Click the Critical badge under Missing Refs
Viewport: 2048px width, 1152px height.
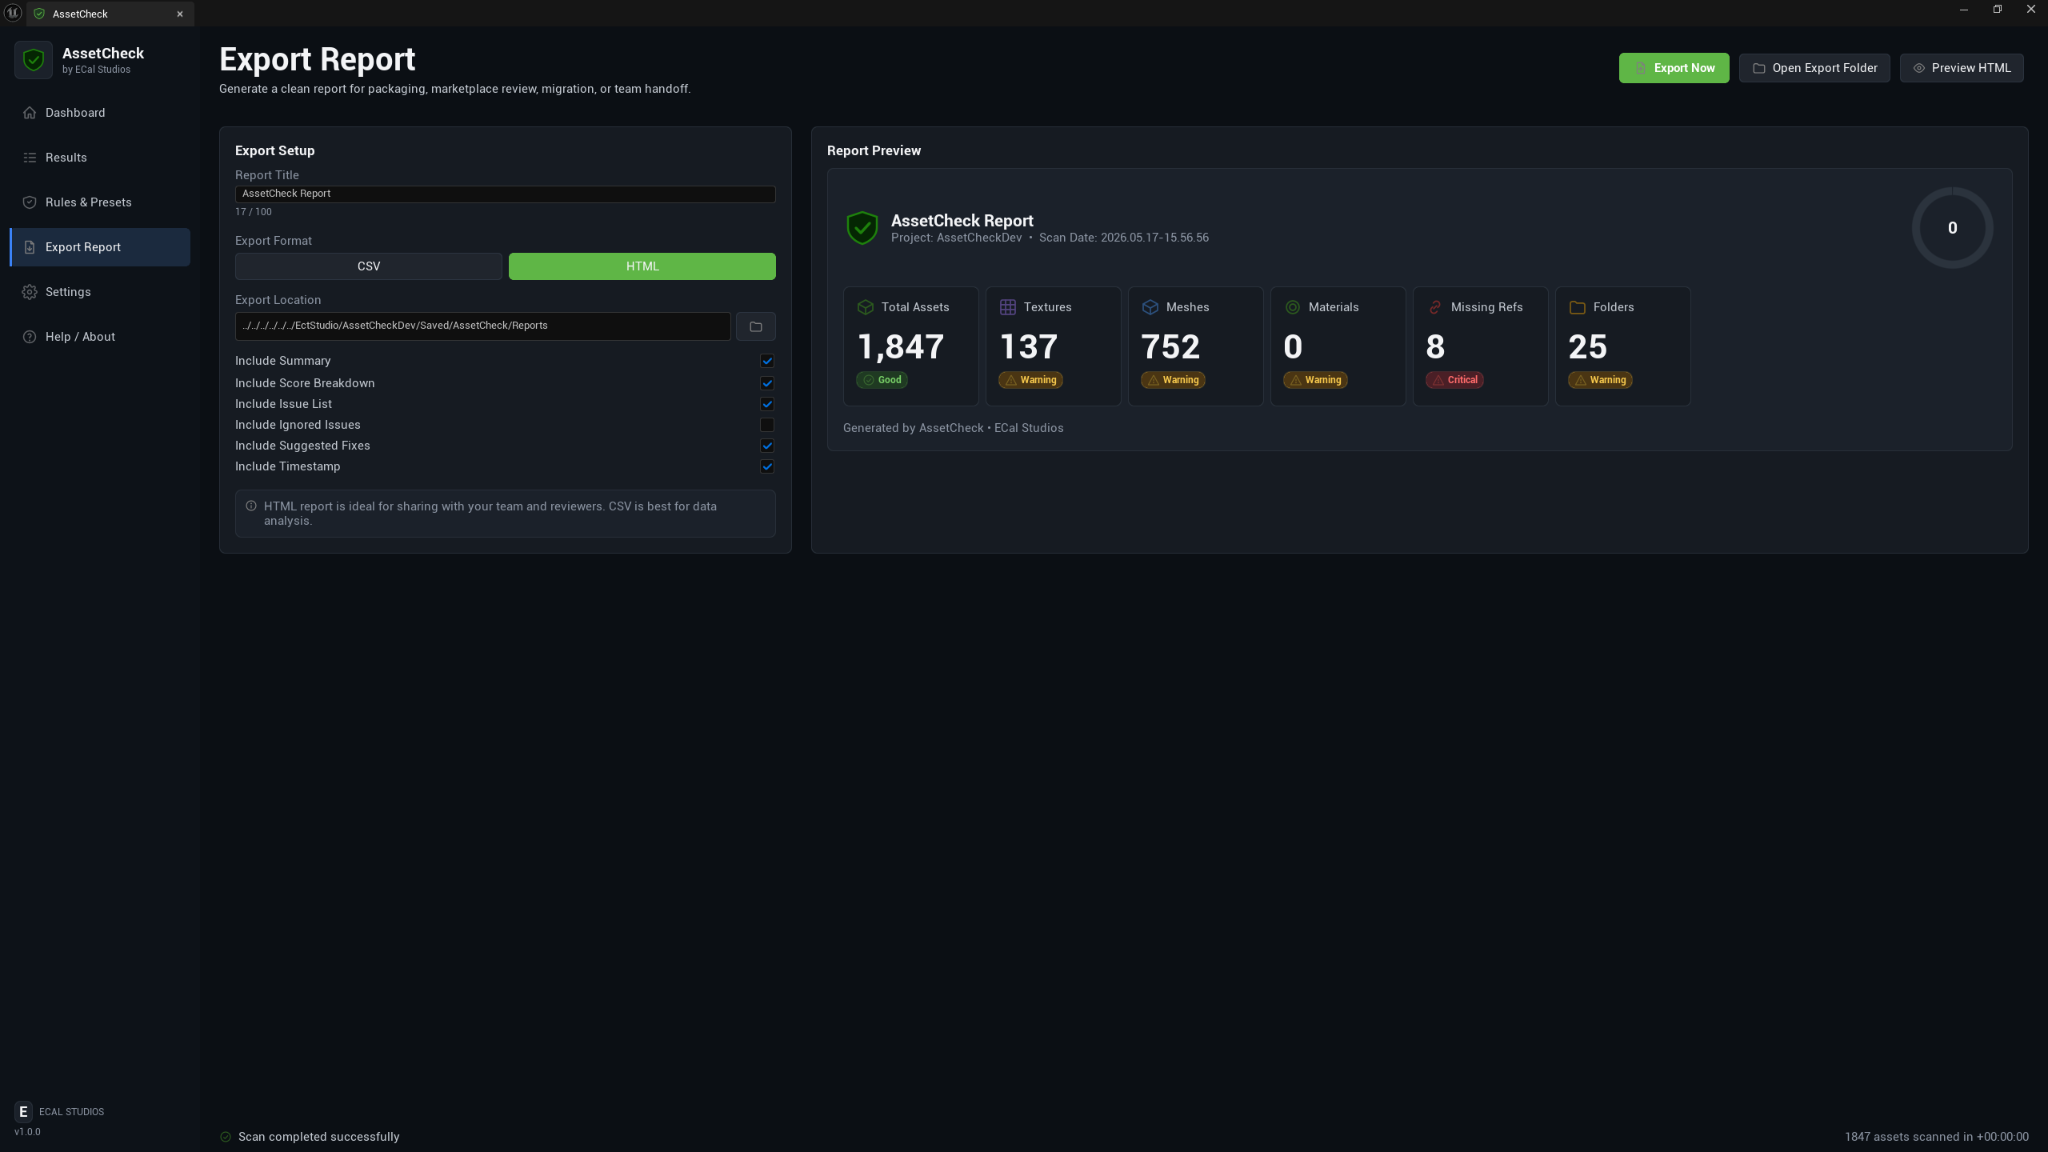point(1454,380)
